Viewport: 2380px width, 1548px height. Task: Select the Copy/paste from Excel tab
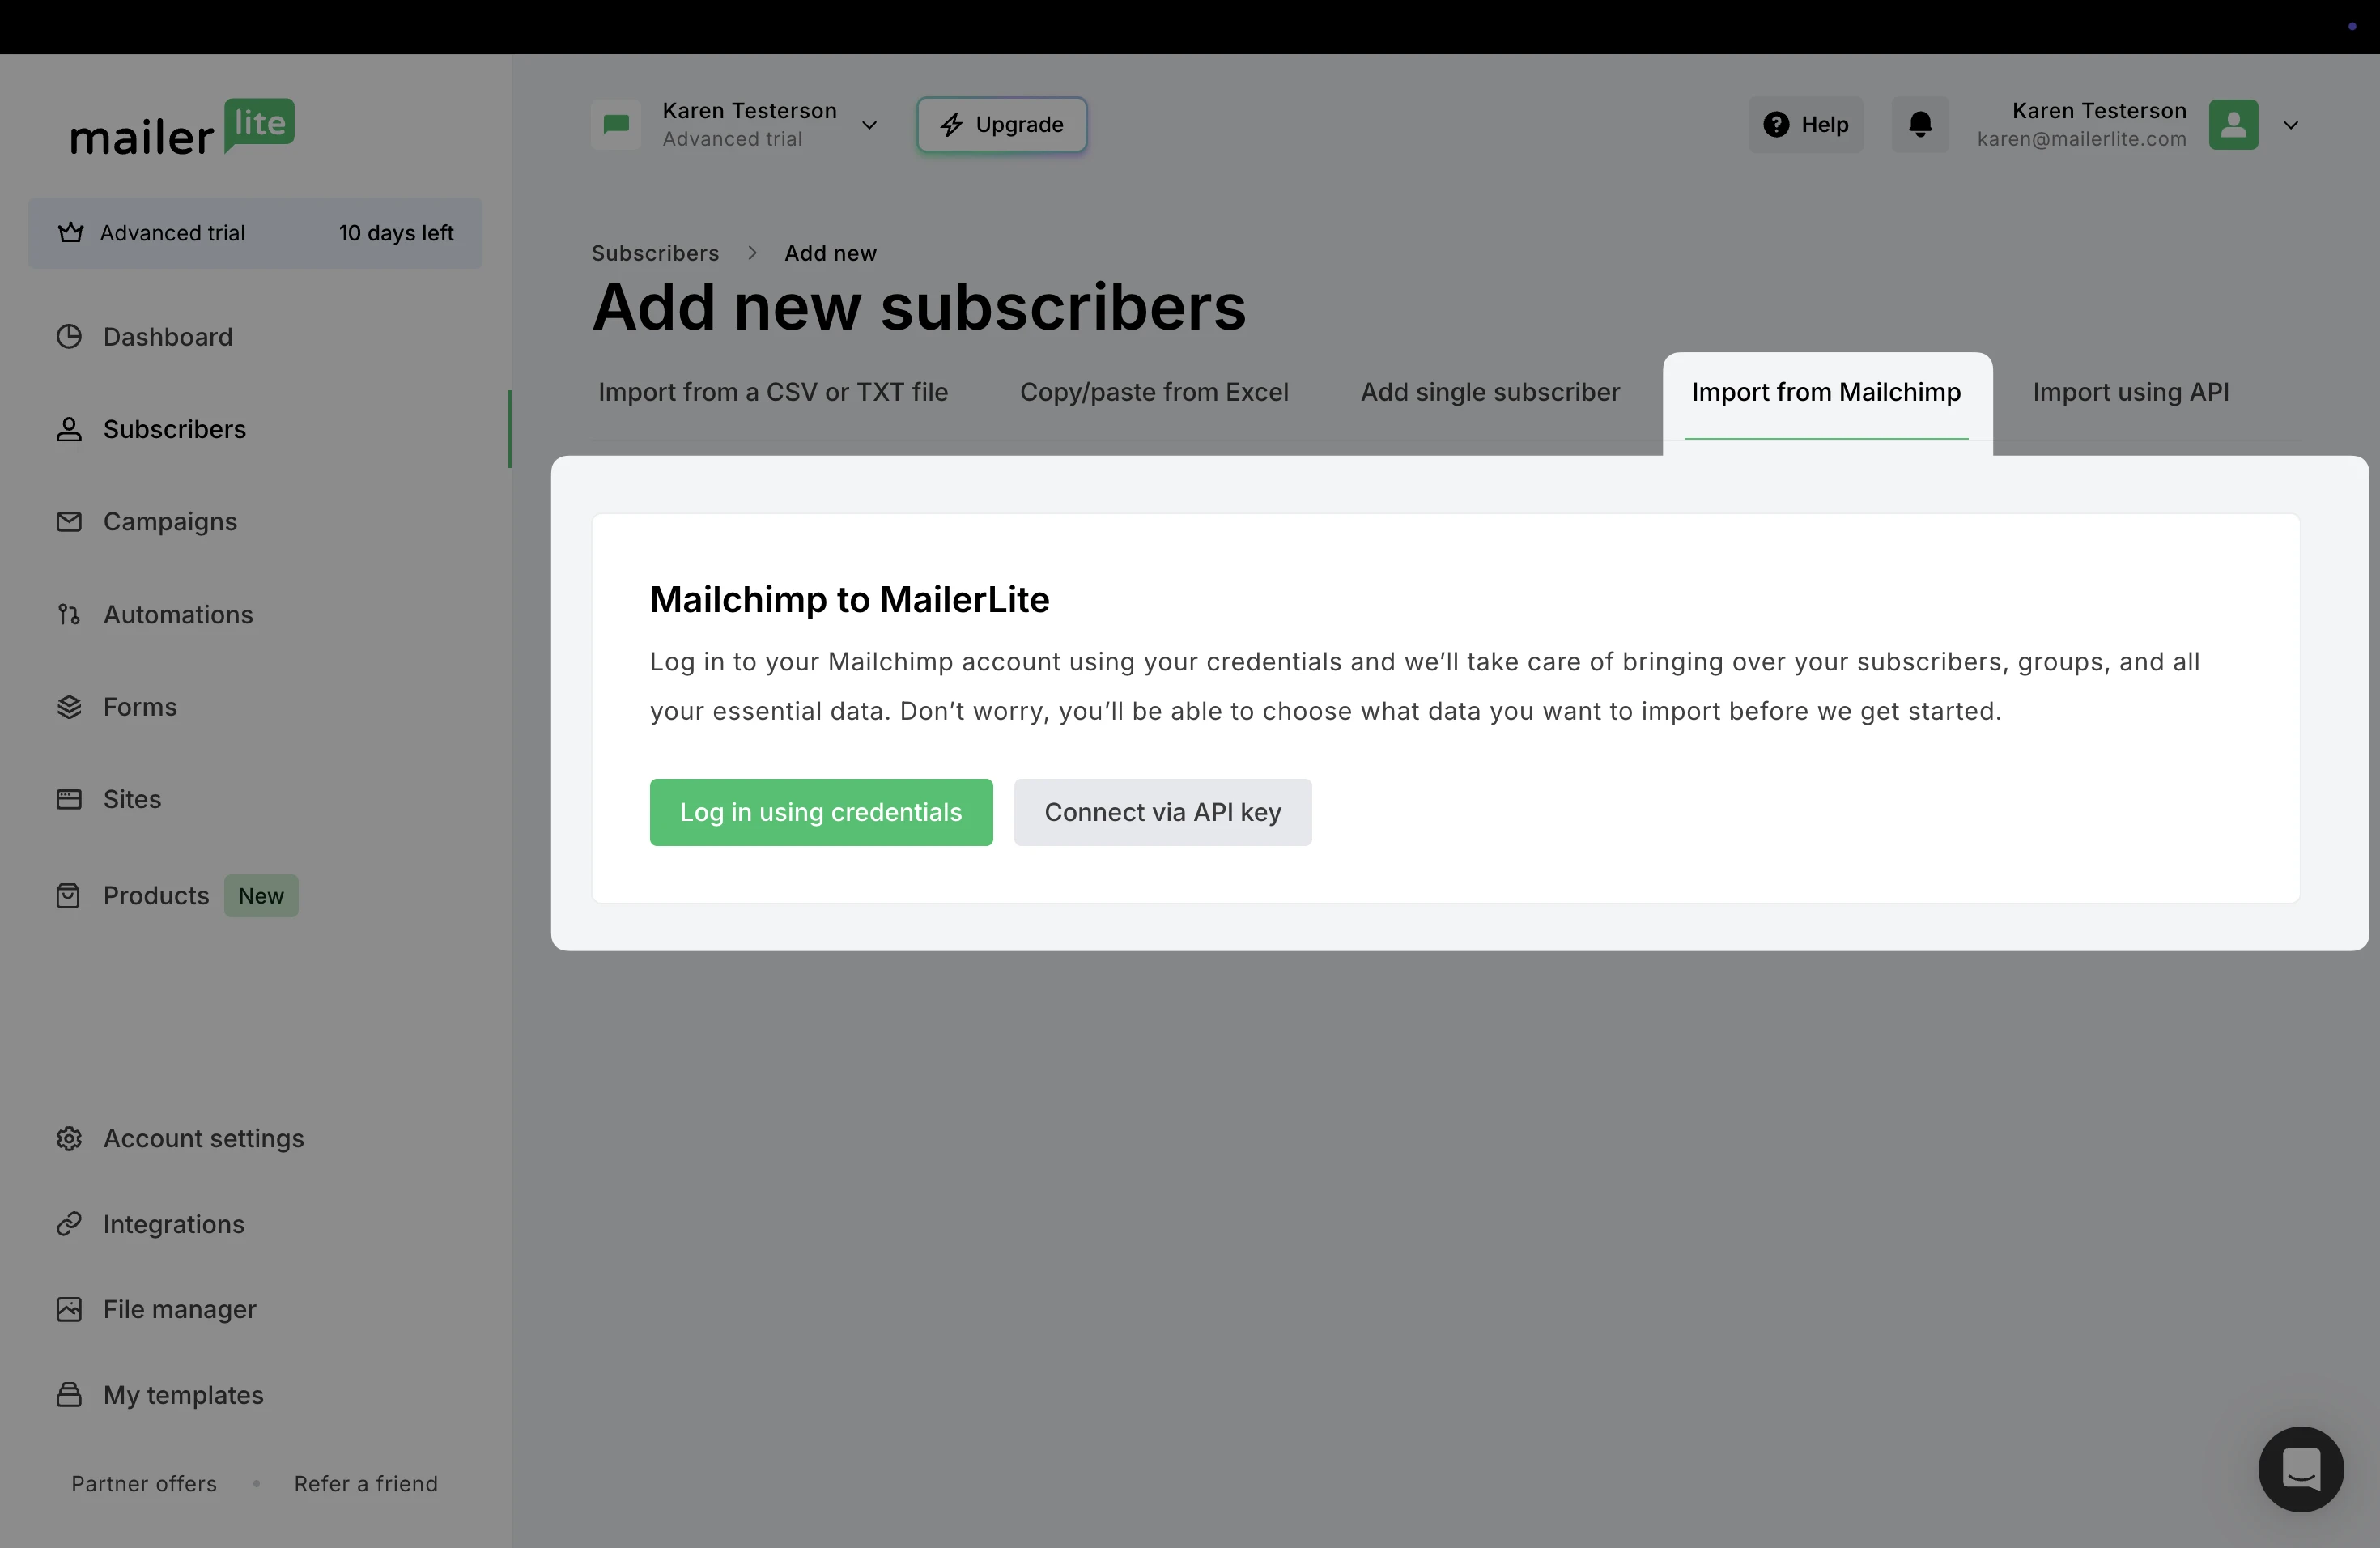pos(1153,392)
